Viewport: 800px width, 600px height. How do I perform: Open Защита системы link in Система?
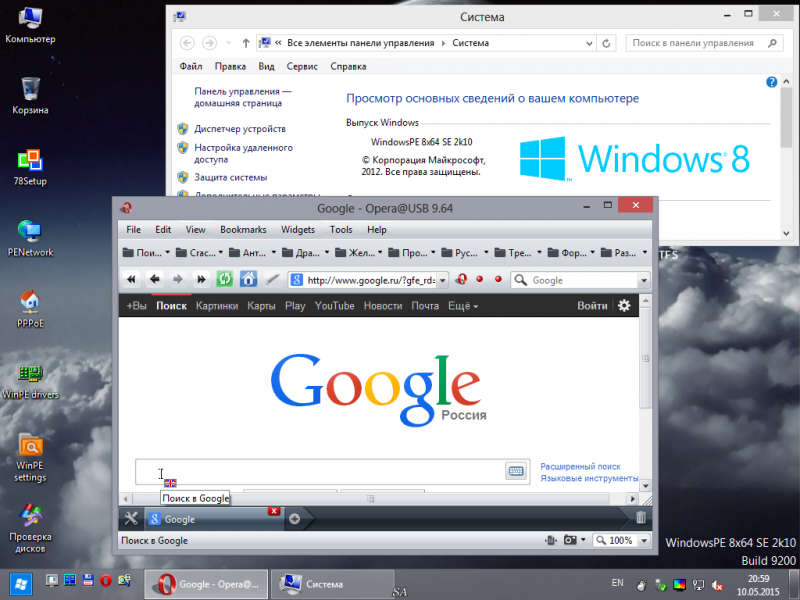[231, 177]
